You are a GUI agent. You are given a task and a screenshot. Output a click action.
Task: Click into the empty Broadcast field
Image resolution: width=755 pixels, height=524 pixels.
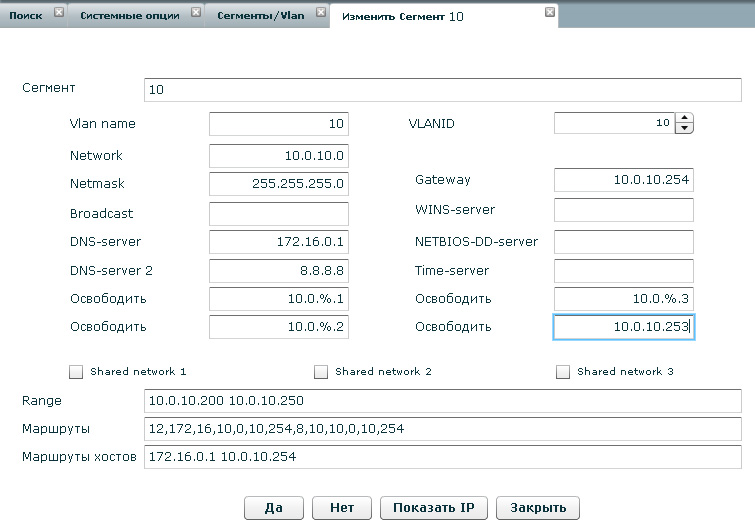point(279,214)
